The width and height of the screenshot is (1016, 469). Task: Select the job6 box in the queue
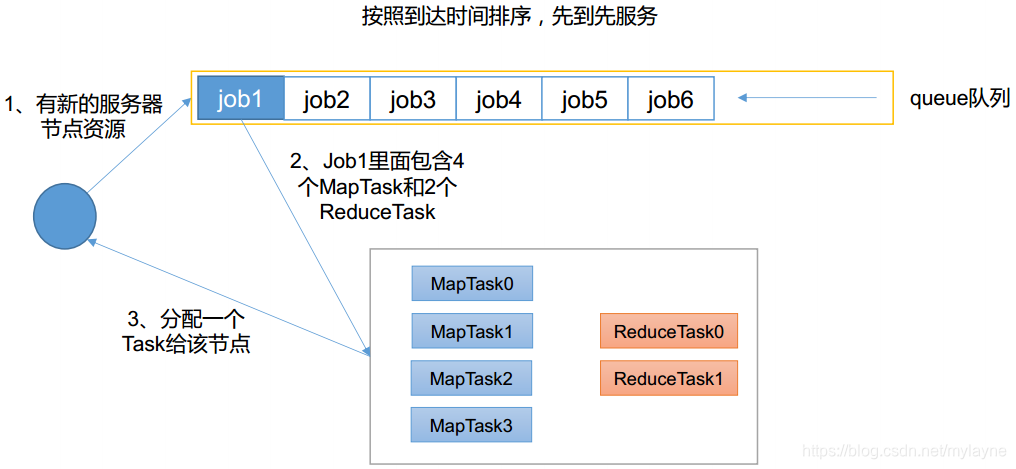click(671, 98)
